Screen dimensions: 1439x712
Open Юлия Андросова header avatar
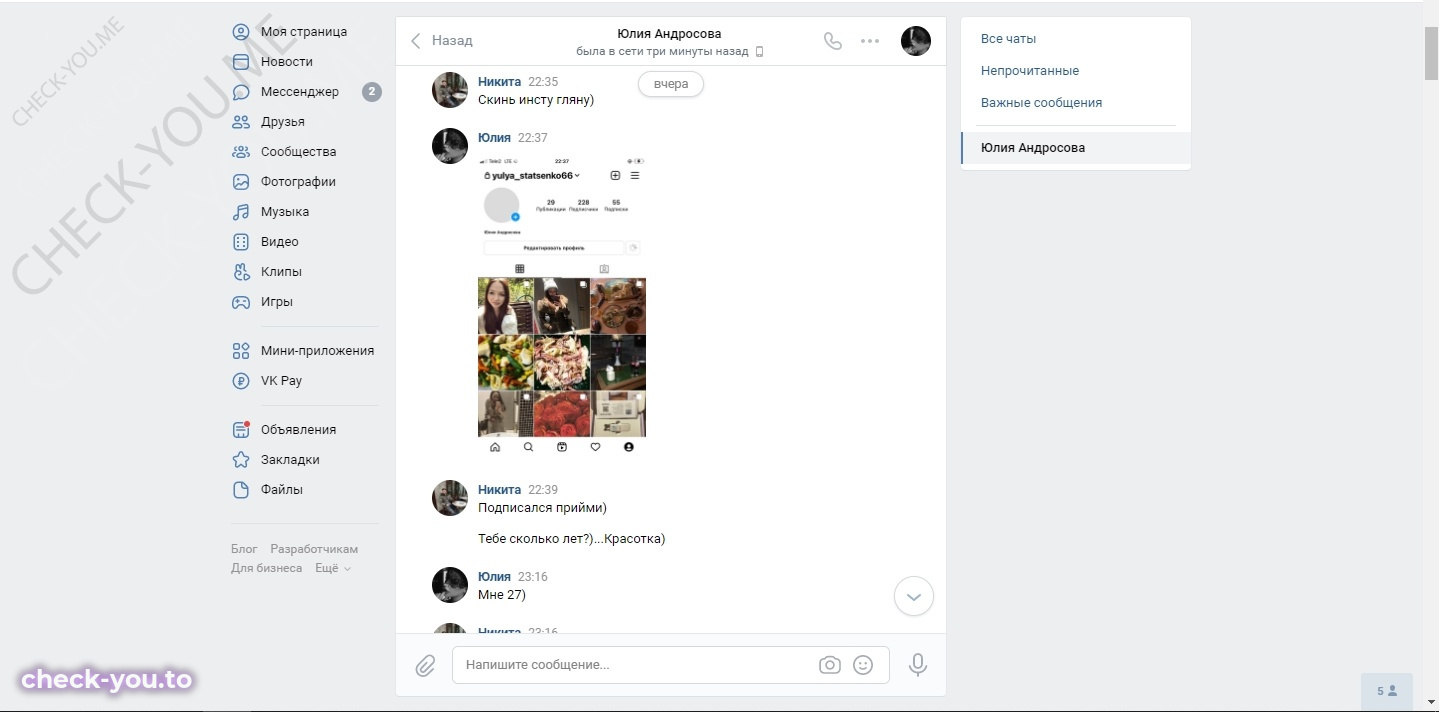tap(916, 41)
